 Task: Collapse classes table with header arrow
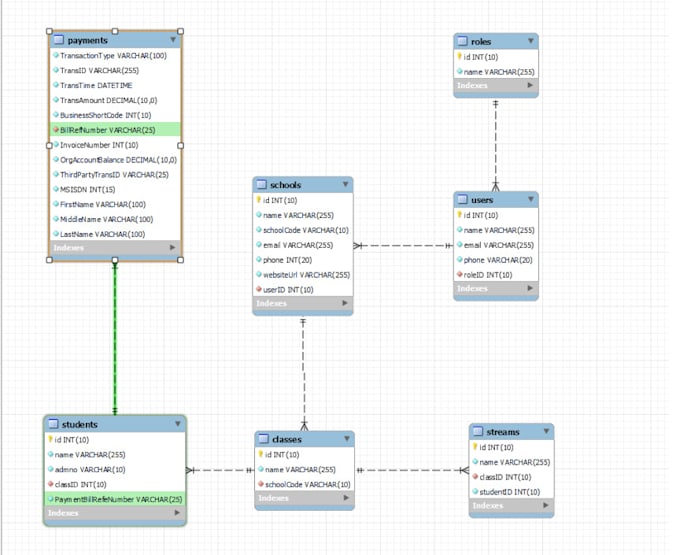347,439
